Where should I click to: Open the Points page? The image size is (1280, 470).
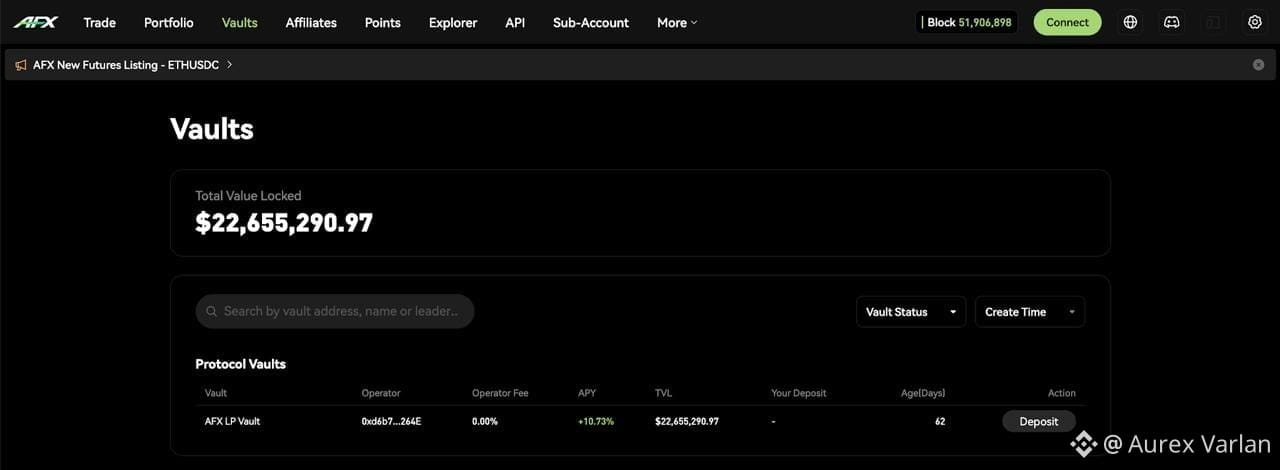tap(383, 22)
